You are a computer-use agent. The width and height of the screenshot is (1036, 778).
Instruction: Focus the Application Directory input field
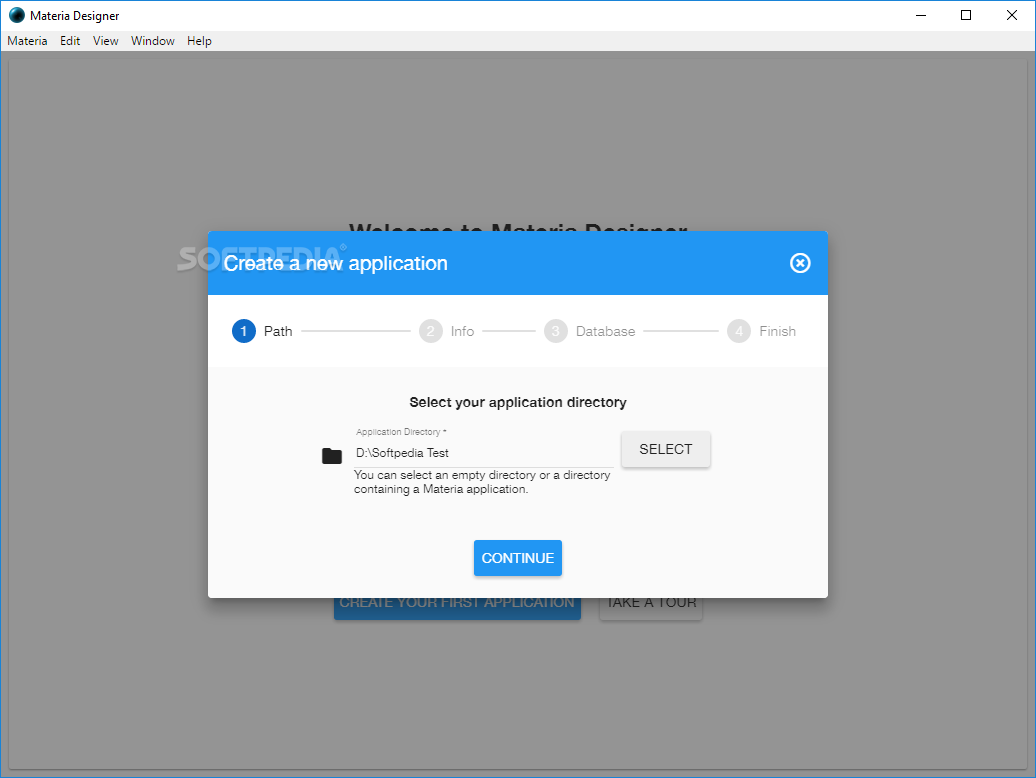[x=484, y=453]
